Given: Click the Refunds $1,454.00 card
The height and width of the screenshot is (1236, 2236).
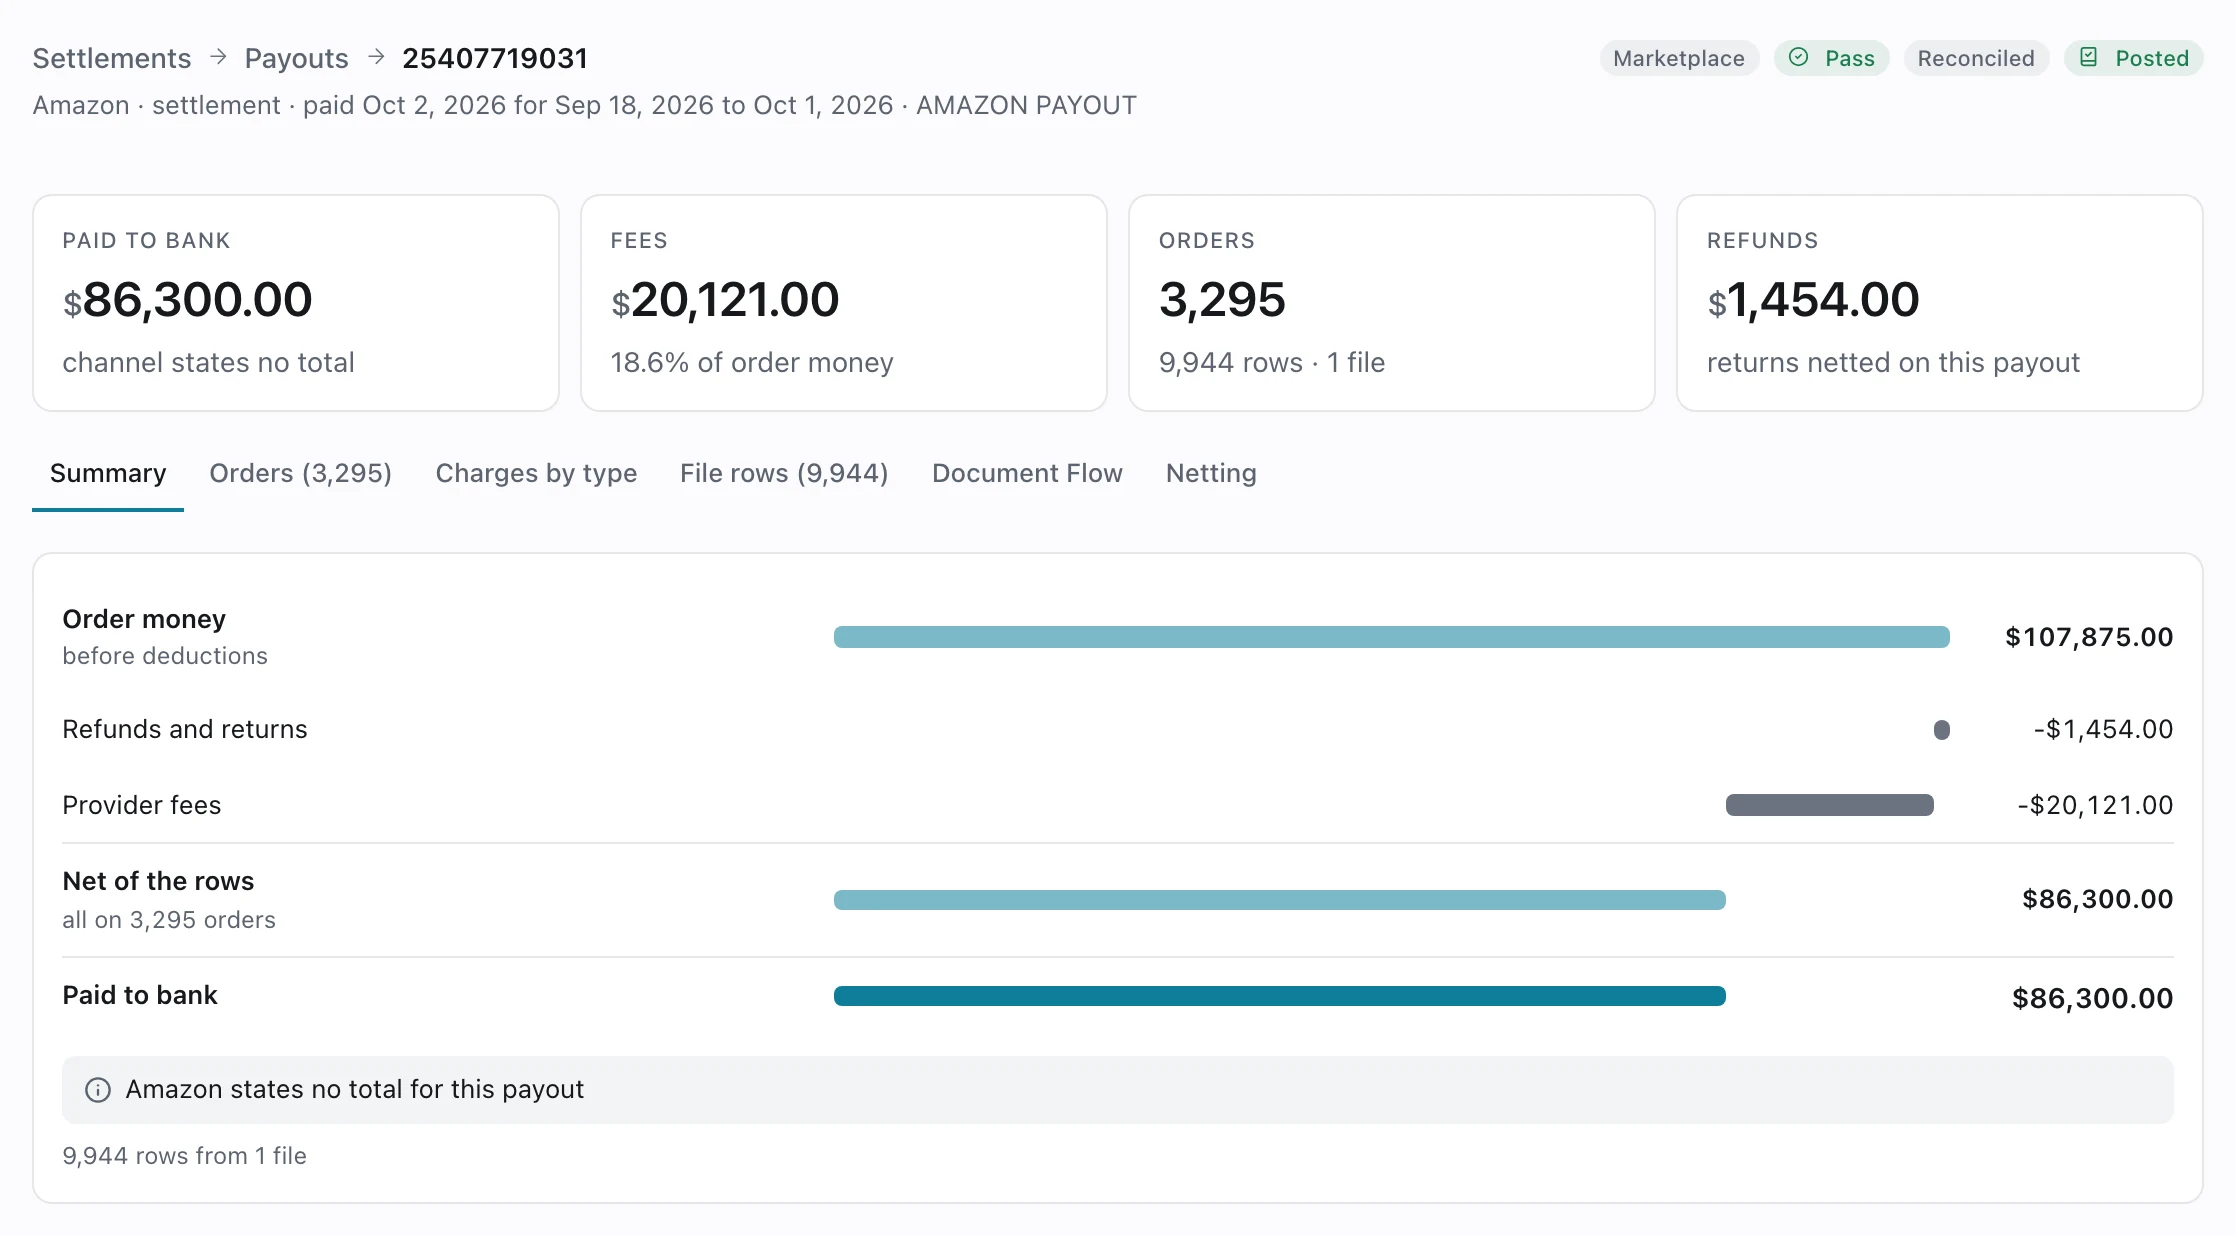Looking at the screenshot, I should pyautogui.click(x=1939, y=303).
